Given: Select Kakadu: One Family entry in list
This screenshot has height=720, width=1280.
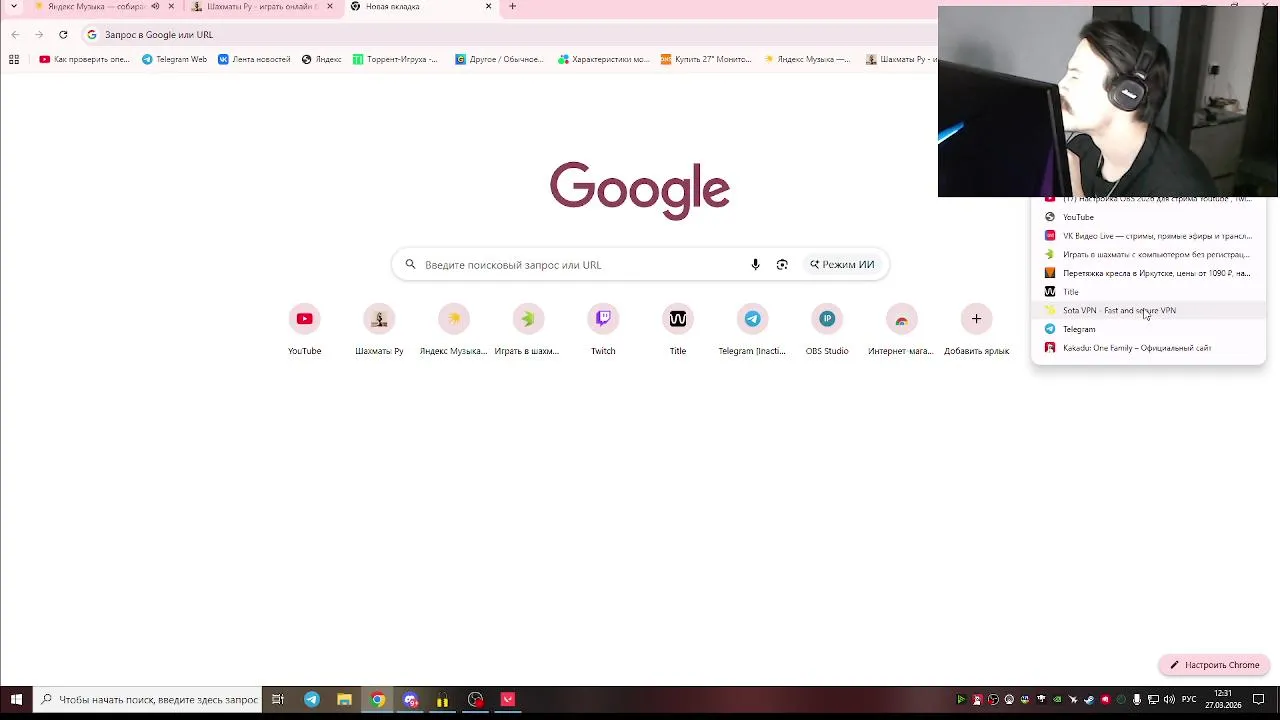Looking at the screenshot, I should click(1149, 348).
